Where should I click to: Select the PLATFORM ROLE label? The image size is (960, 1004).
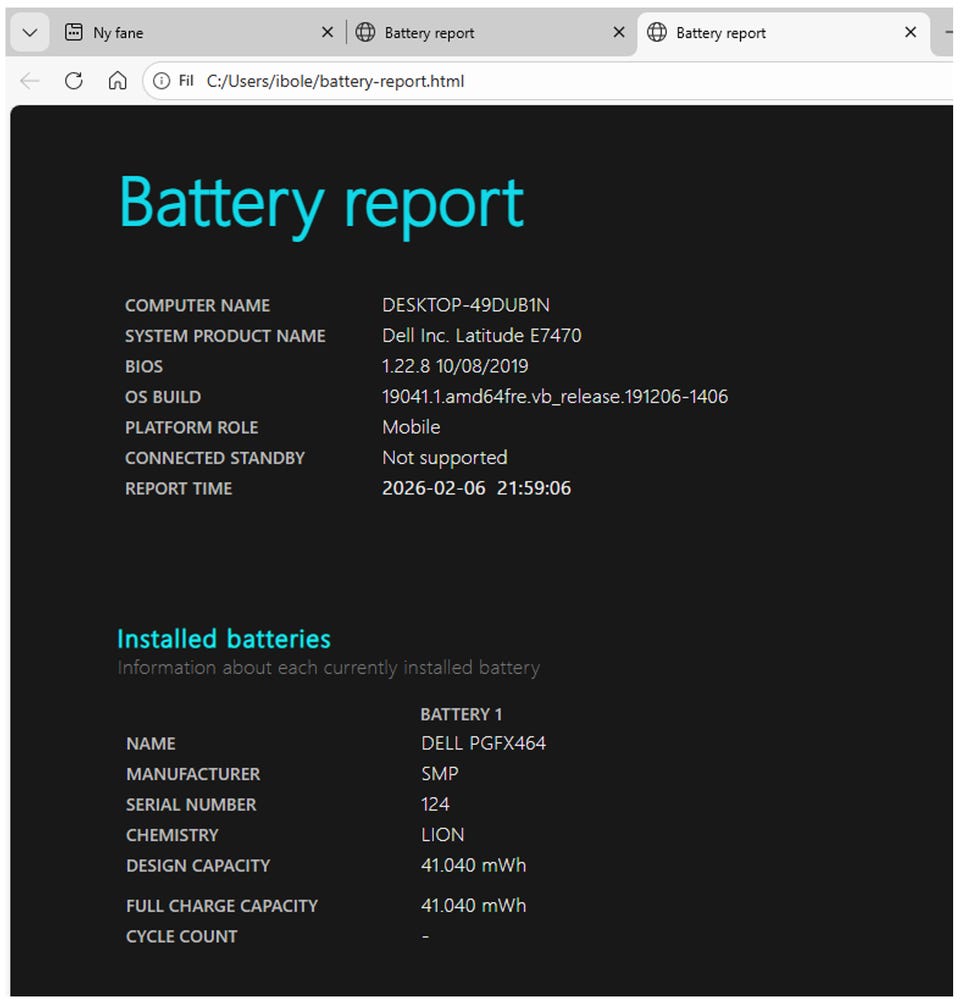click(x=191, y=428)
